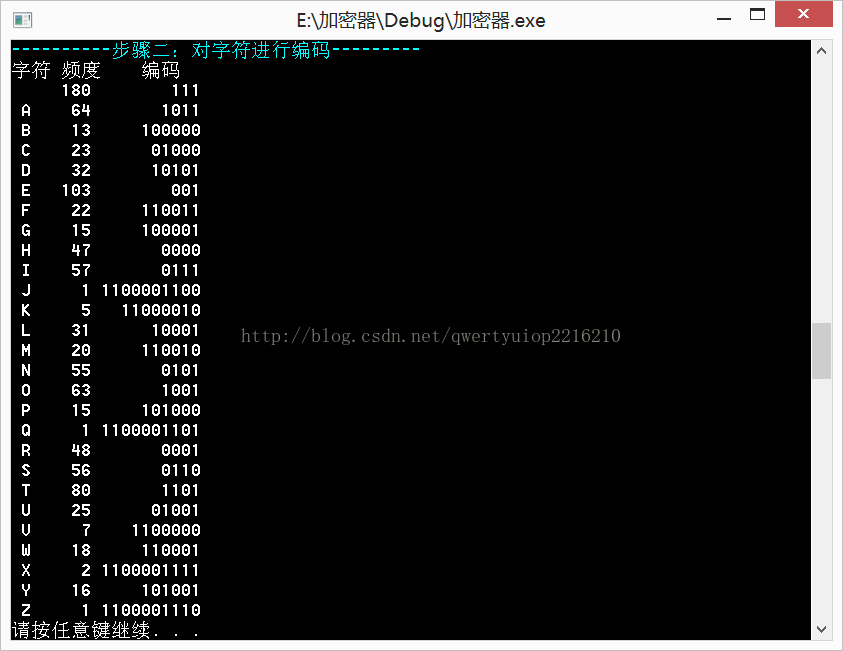Click frequency 23 for character C
Image resolution: width=843 pixels, height=651 pixels.
point(81,151)
